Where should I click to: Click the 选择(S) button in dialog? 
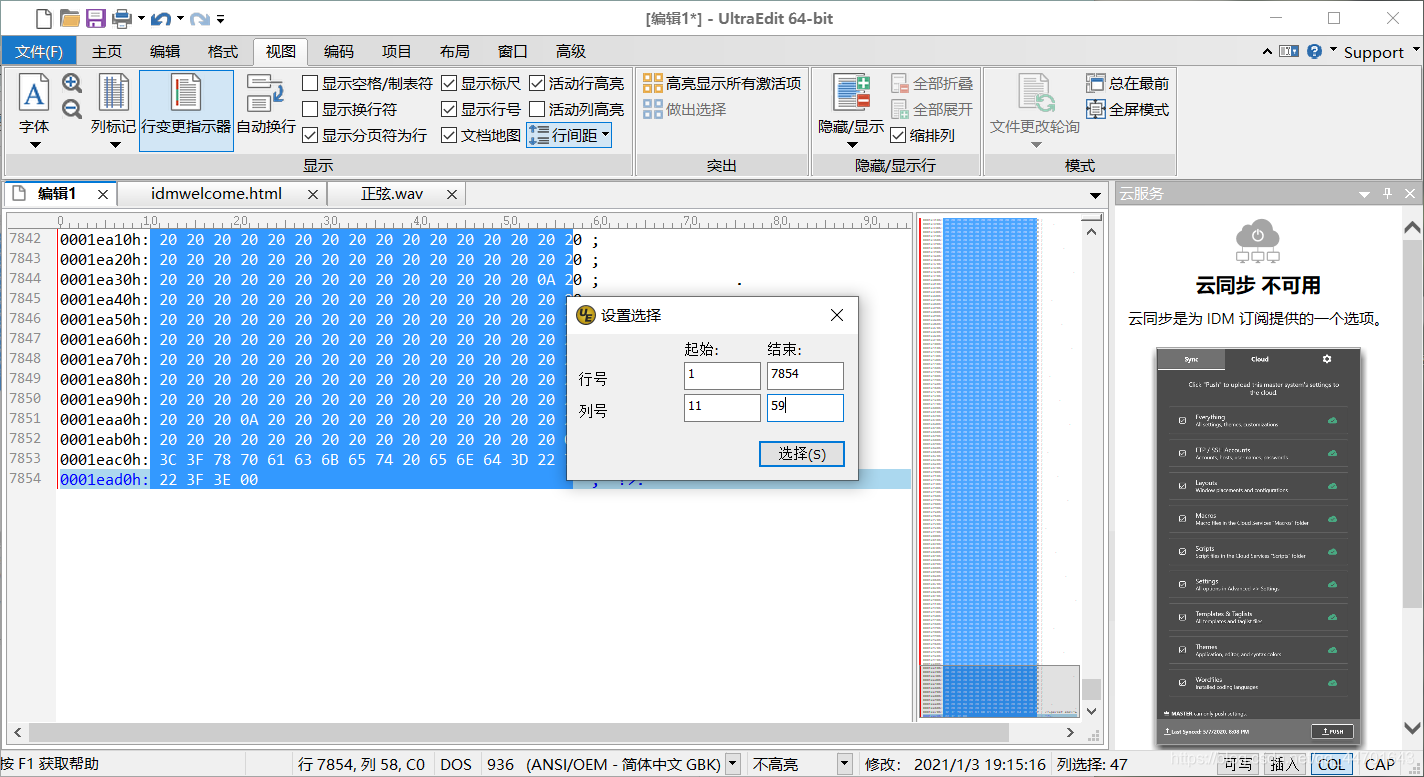click(802, 454)
